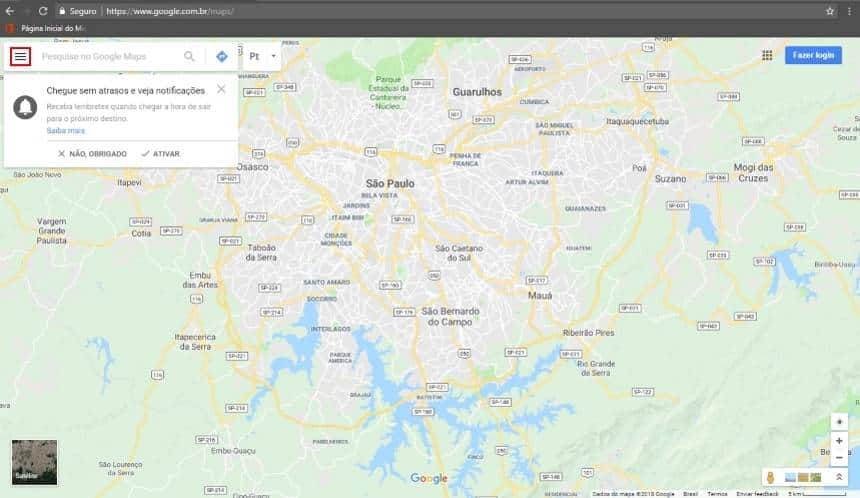Choose NÃO, OBRIGADO on the prompt

pyautogui.click(x=93, y=154)
